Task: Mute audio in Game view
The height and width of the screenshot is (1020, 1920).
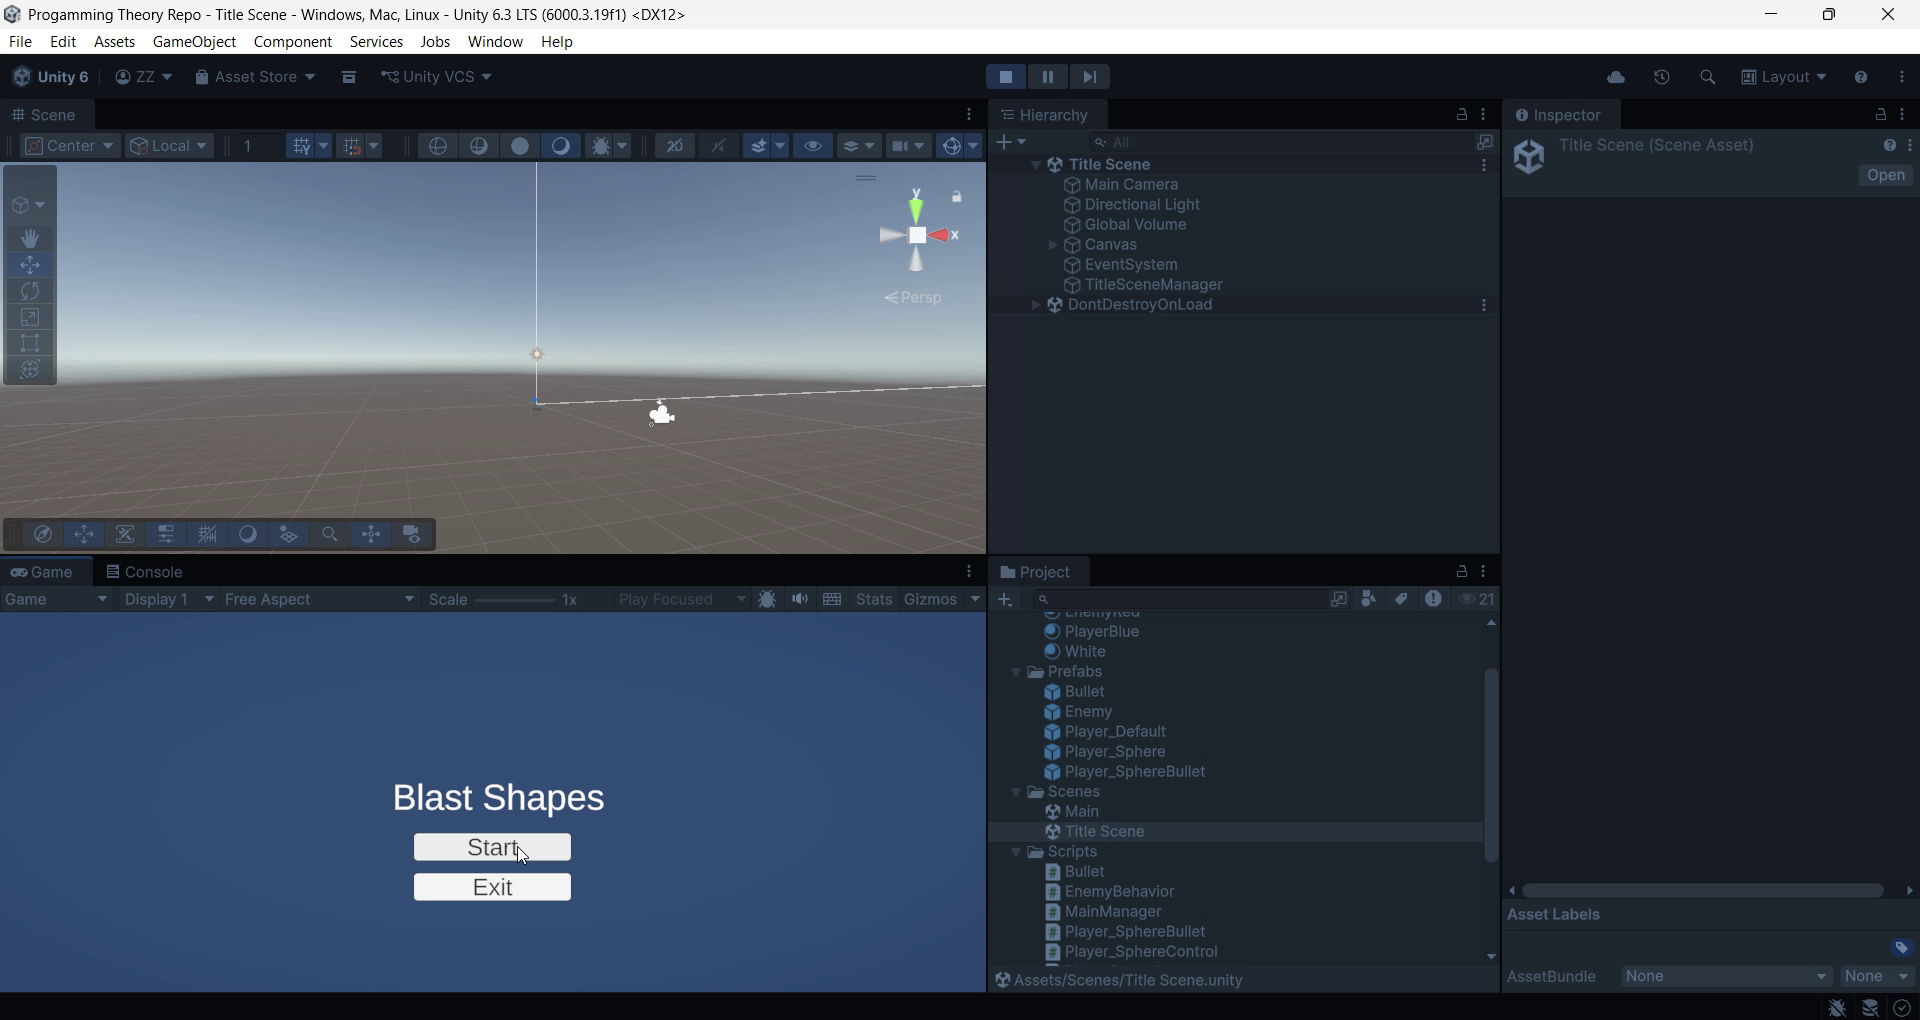Action: click(x=800, y=599)
